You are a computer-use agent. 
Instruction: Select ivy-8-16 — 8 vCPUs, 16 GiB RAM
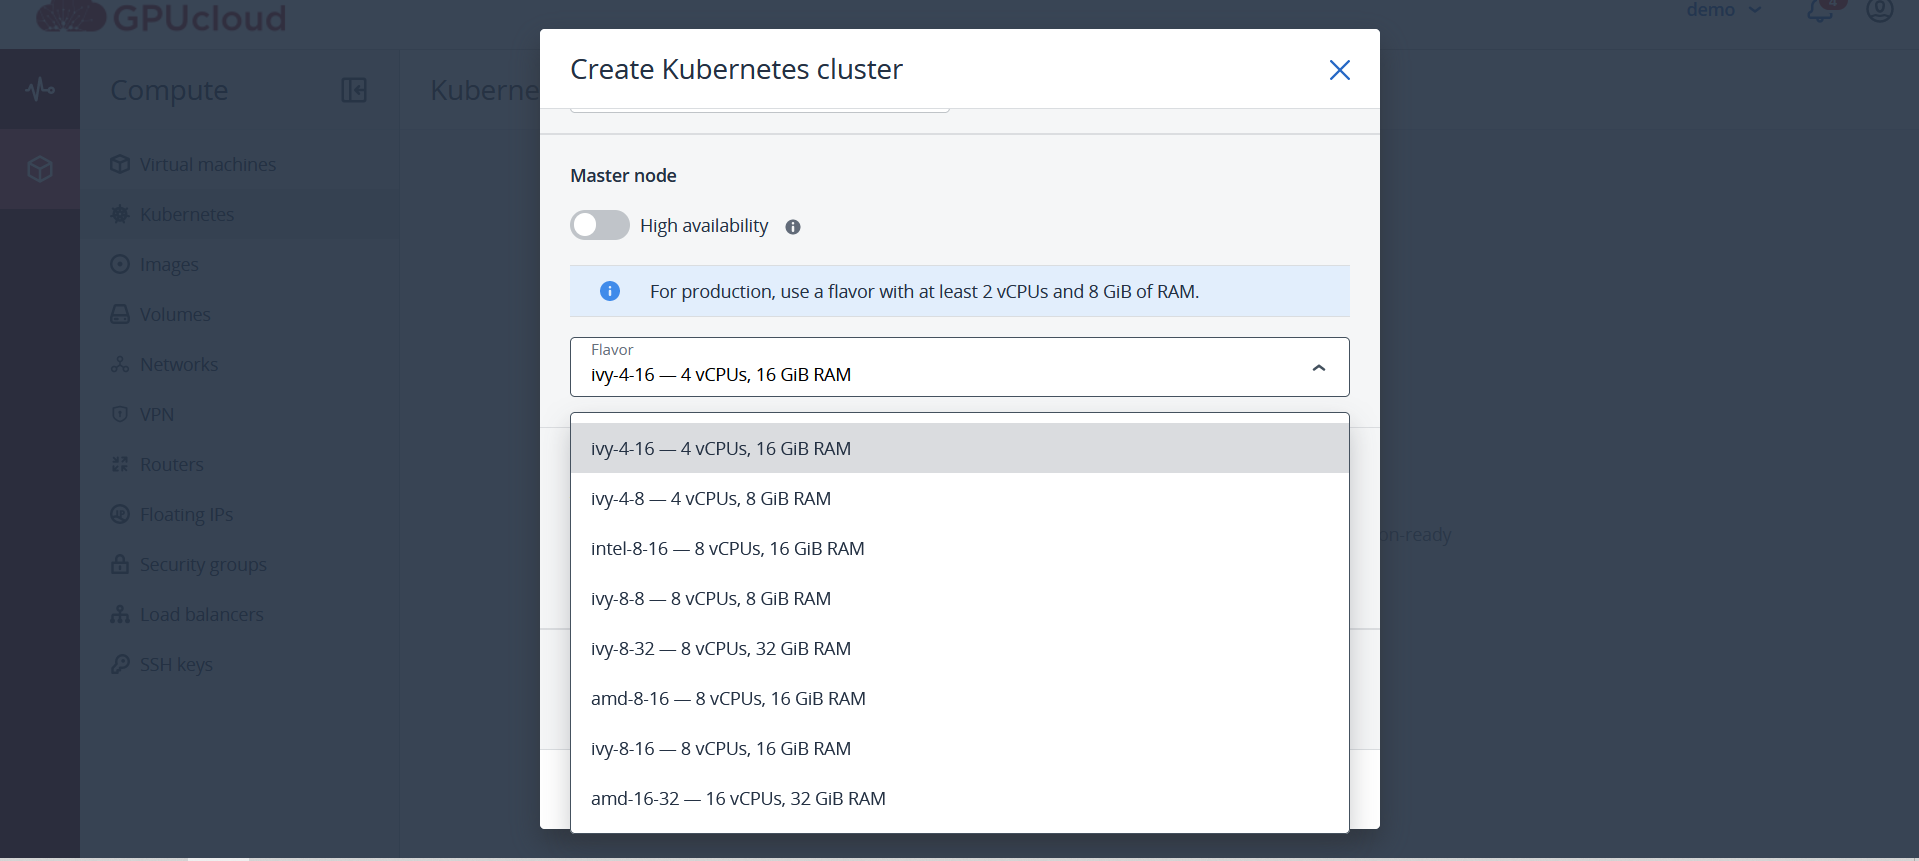pyautogui.click(x=960, y=748)
